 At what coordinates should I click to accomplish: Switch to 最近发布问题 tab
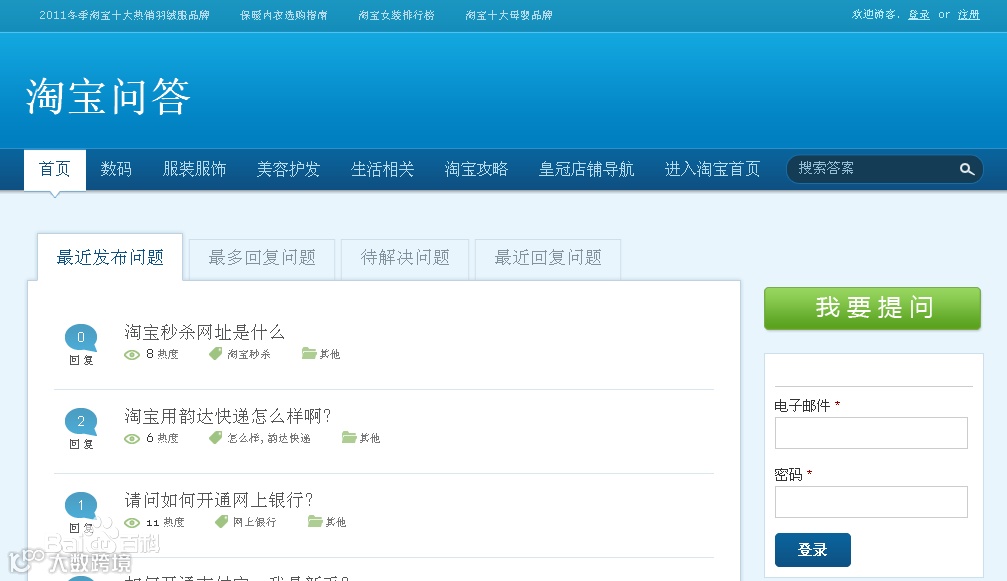tap(110, 257)
